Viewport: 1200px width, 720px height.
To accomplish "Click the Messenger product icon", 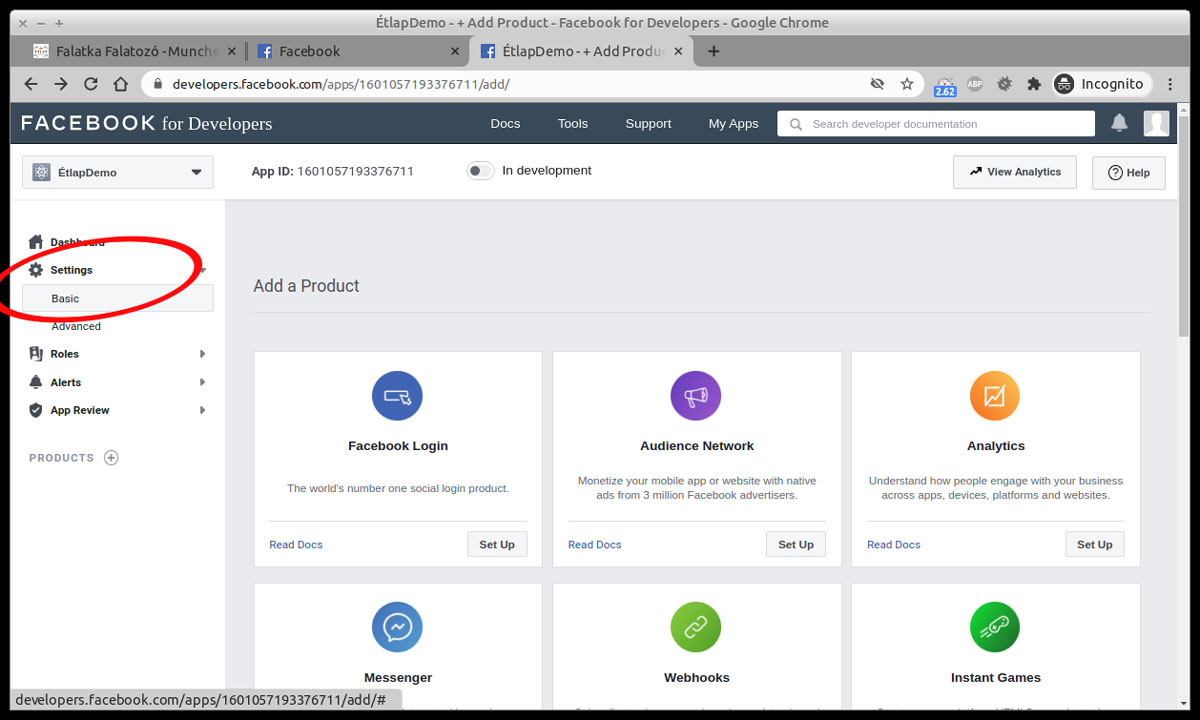I will [397, 627].
